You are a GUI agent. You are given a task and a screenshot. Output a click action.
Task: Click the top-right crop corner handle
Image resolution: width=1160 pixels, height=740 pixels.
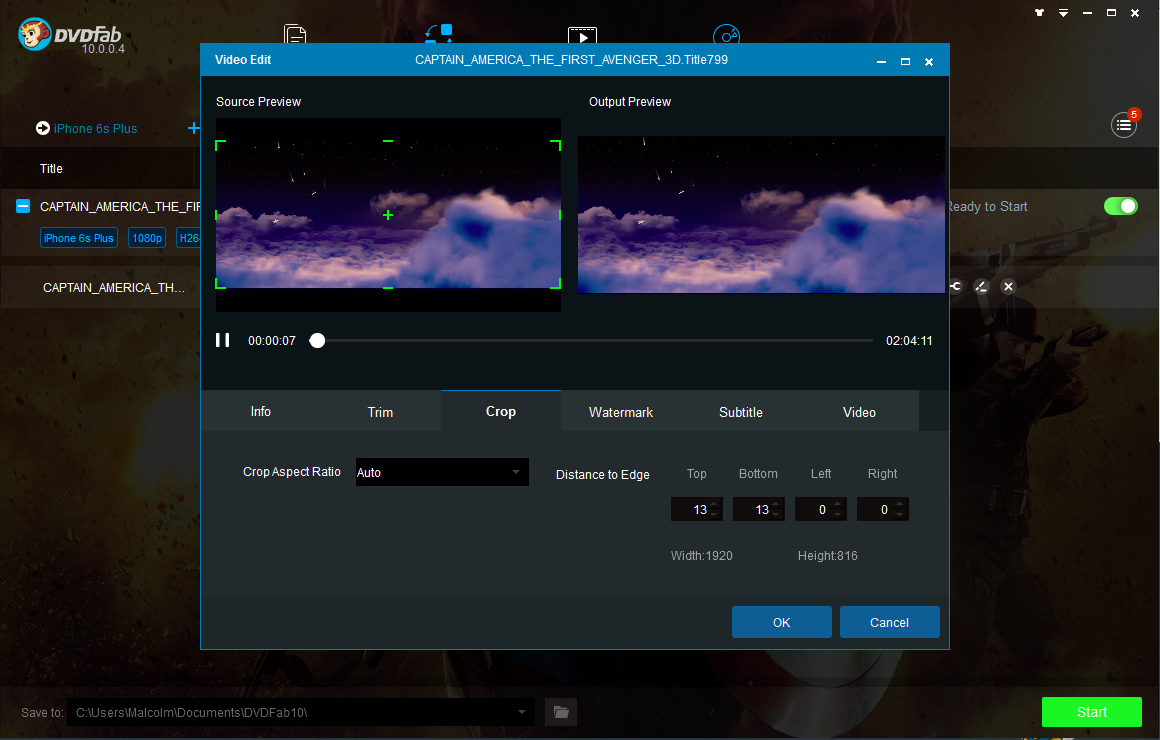tap(556, 144)
